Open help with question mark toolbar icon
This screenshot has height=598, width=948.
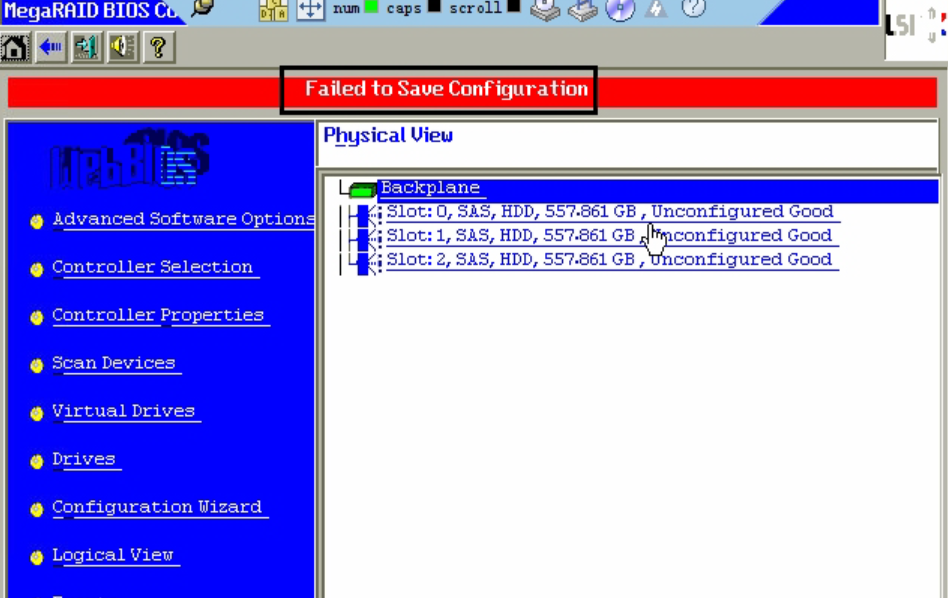(159, 47)
